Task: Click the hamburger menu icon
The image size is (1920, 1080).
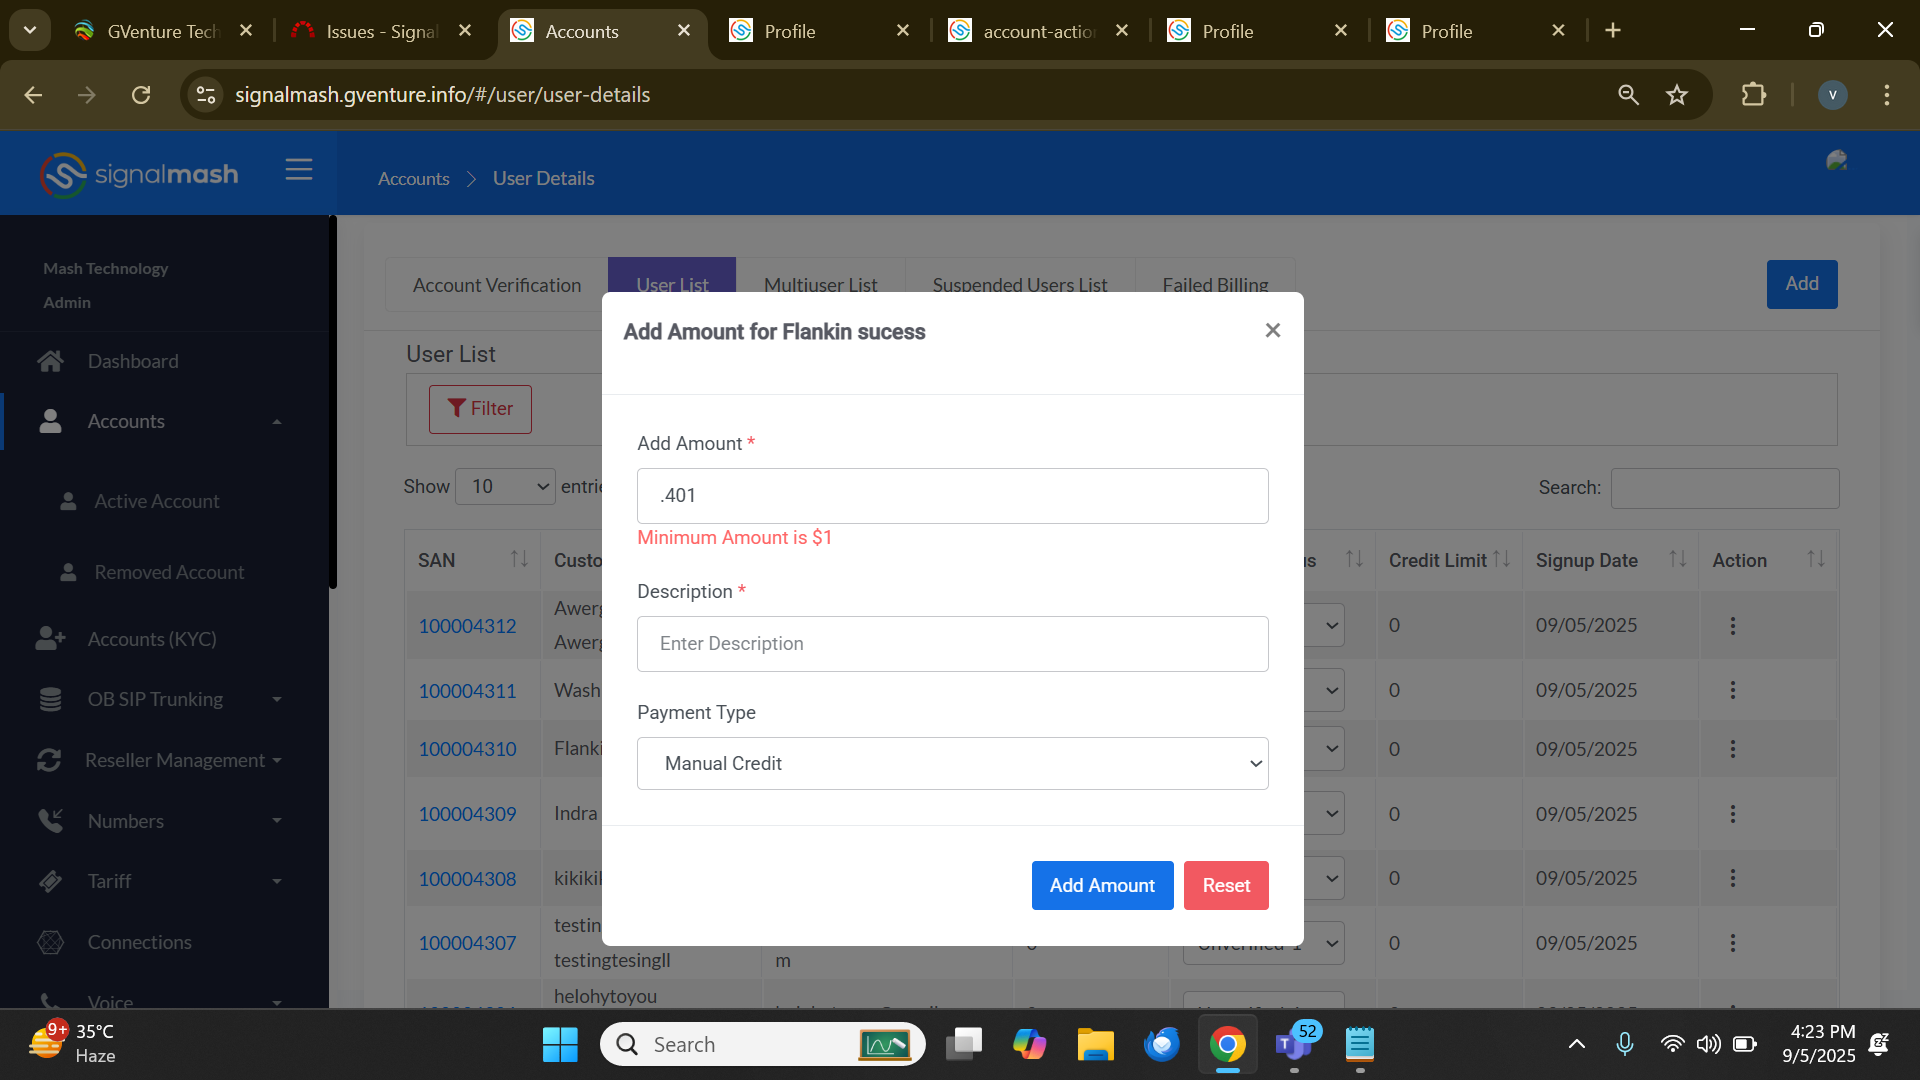Action: point(298,170)
